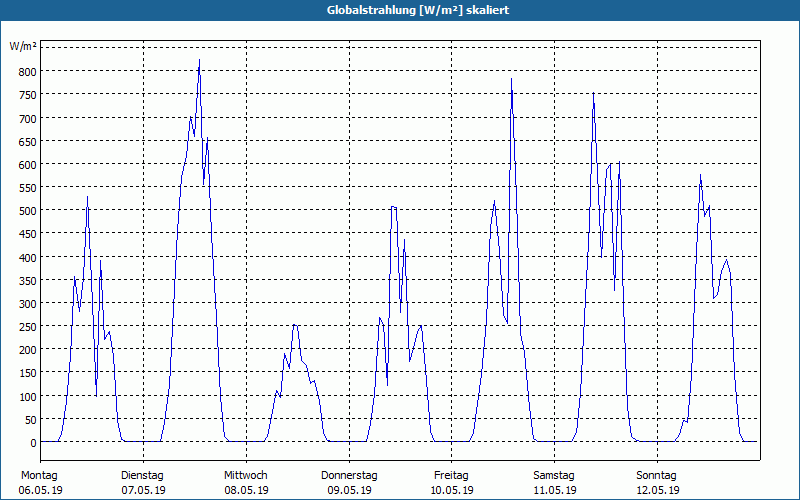Click the W/m² axis unit label
This screenshot has height=500, width=800.
click(23, 46)
